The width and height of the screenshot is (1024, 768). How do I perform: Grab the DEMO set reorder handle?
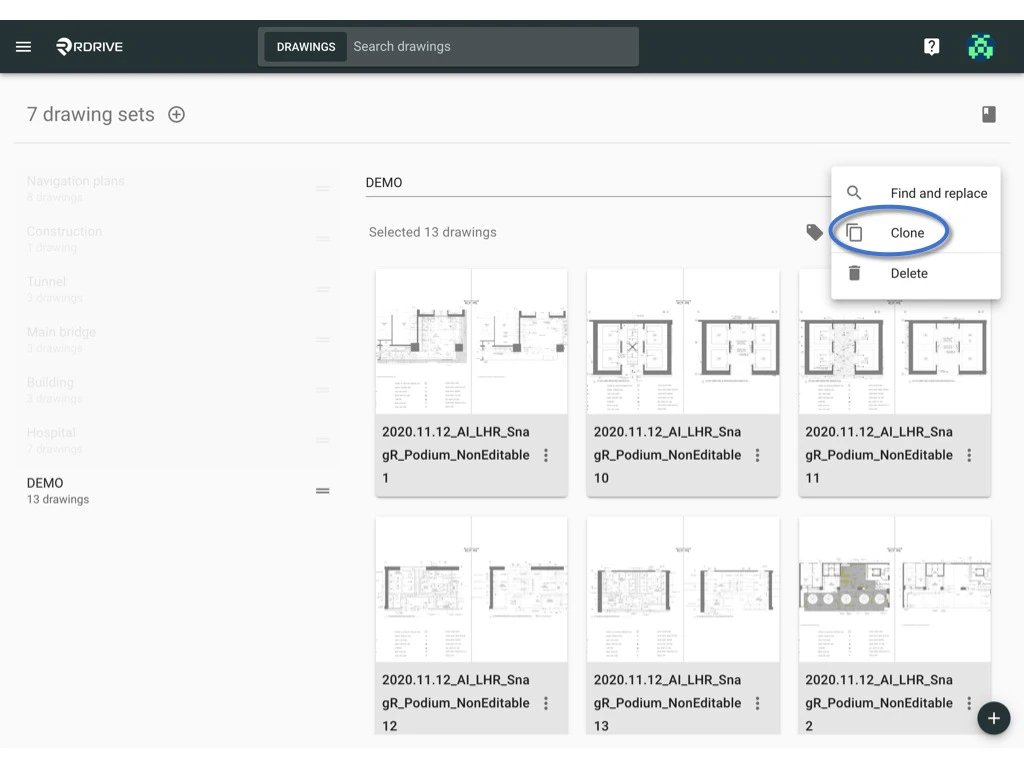(323, 490)
